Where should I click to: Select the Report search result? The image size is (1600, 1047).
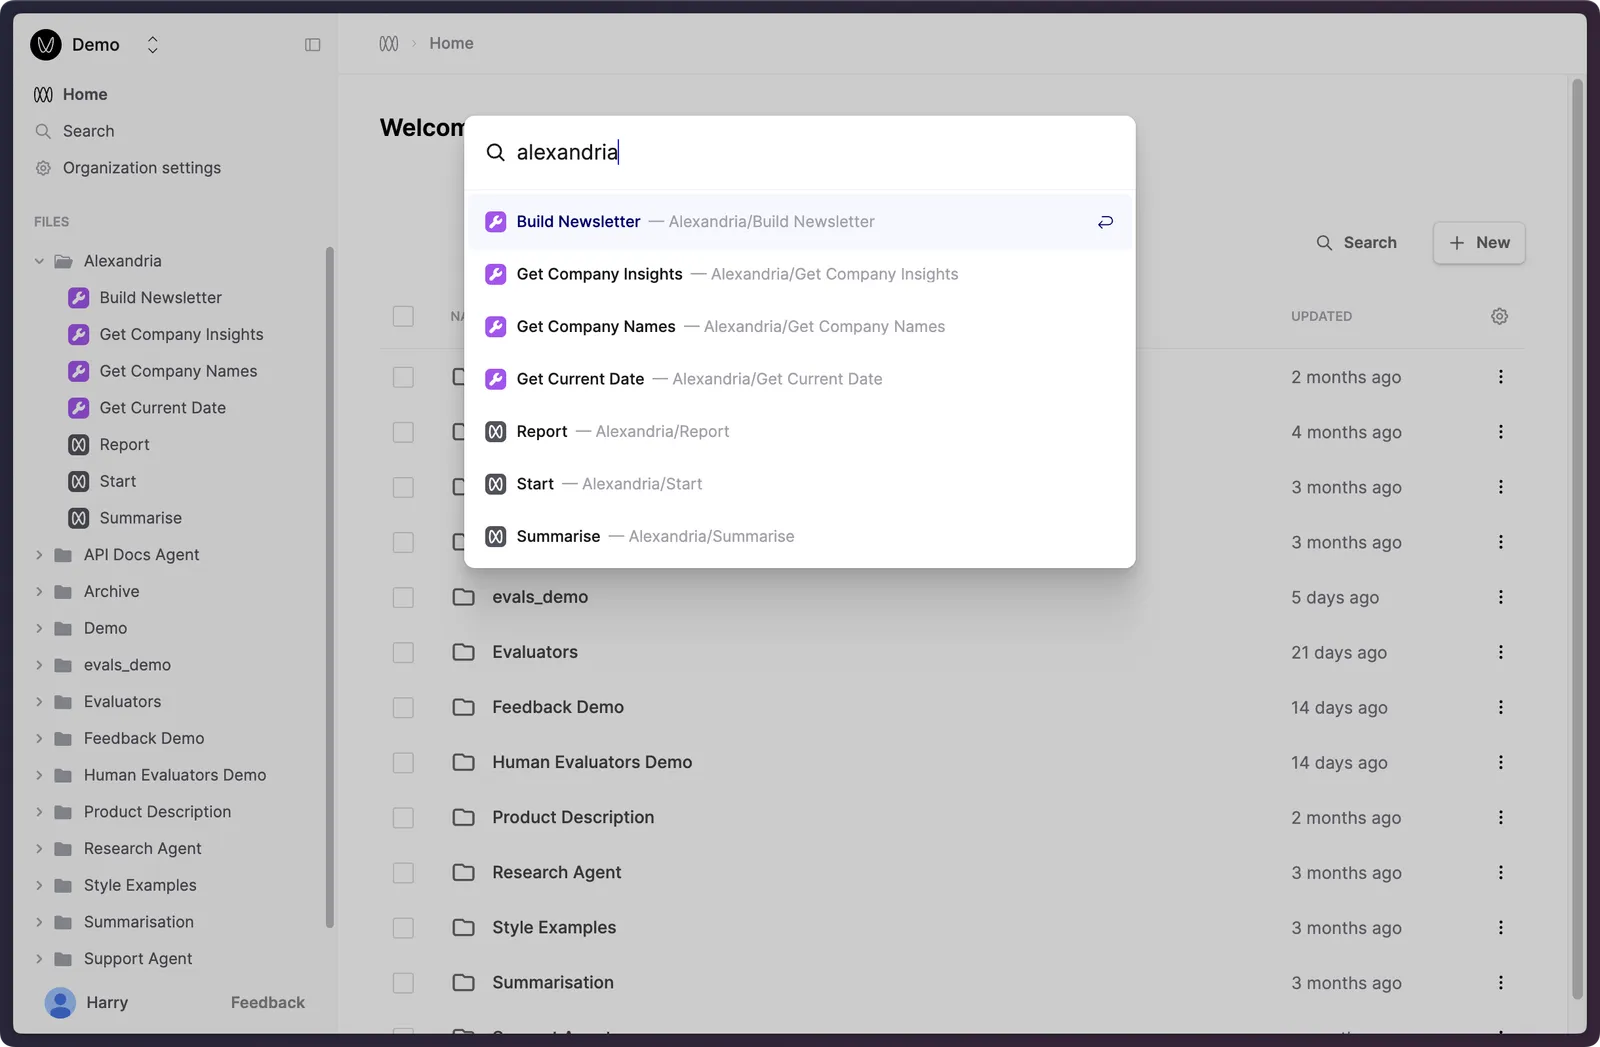coord(800,432)
